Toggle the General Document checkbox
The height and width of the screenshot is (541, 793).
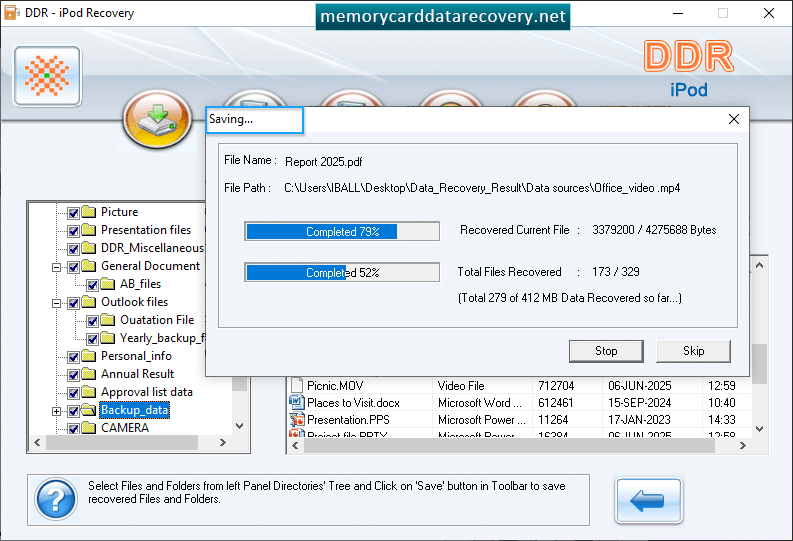tap(73, 267)
